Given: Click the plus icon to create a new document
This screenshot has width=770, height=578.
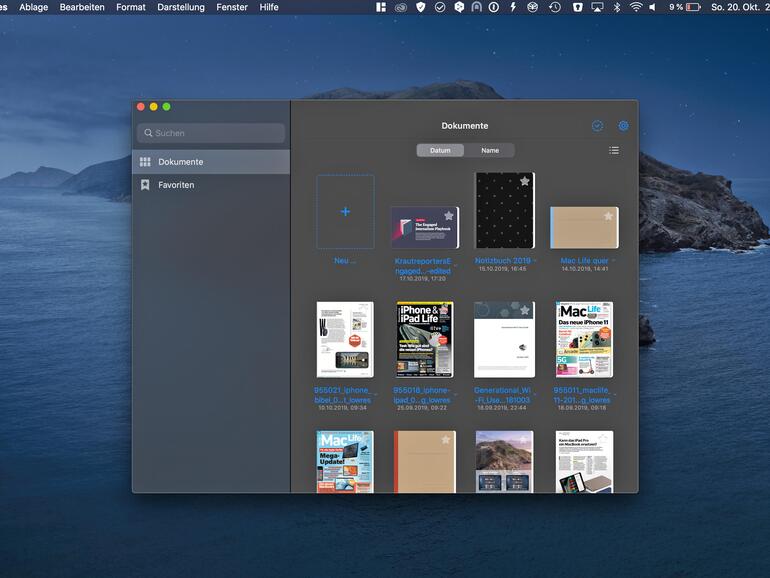Looking at the screenshot, I should (345, 212).
